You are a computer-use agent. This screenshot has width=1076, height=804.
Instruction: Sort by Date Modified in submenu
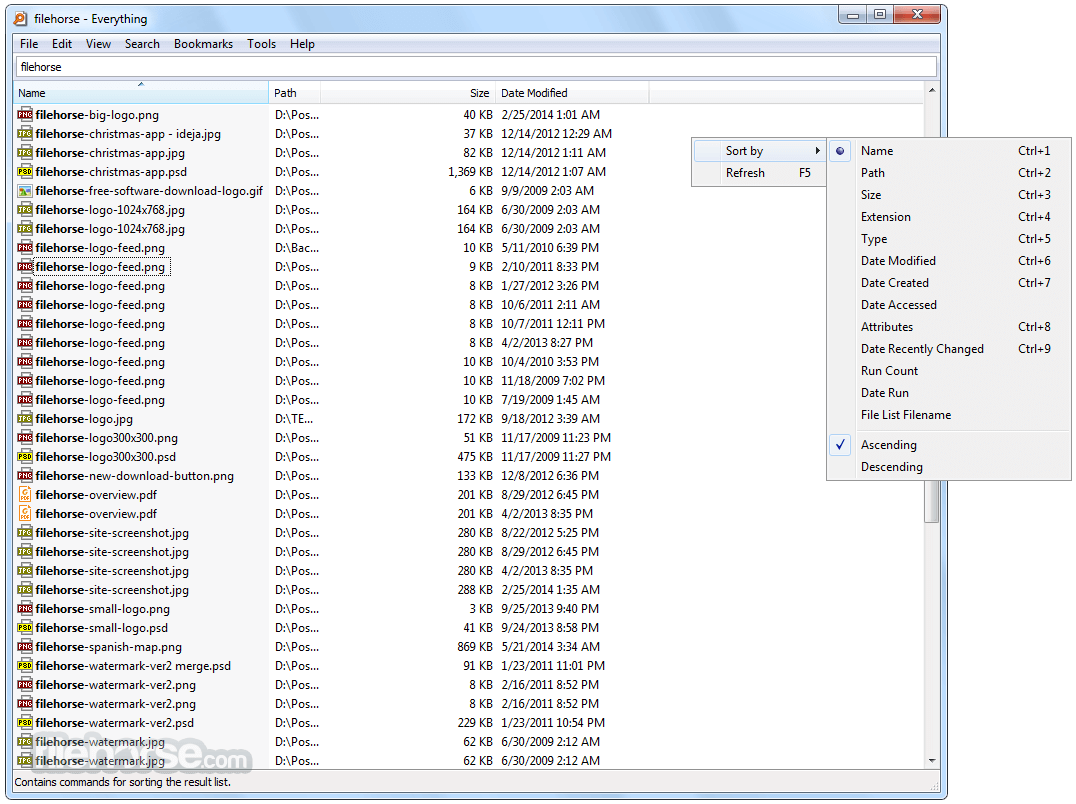point(949,261)
